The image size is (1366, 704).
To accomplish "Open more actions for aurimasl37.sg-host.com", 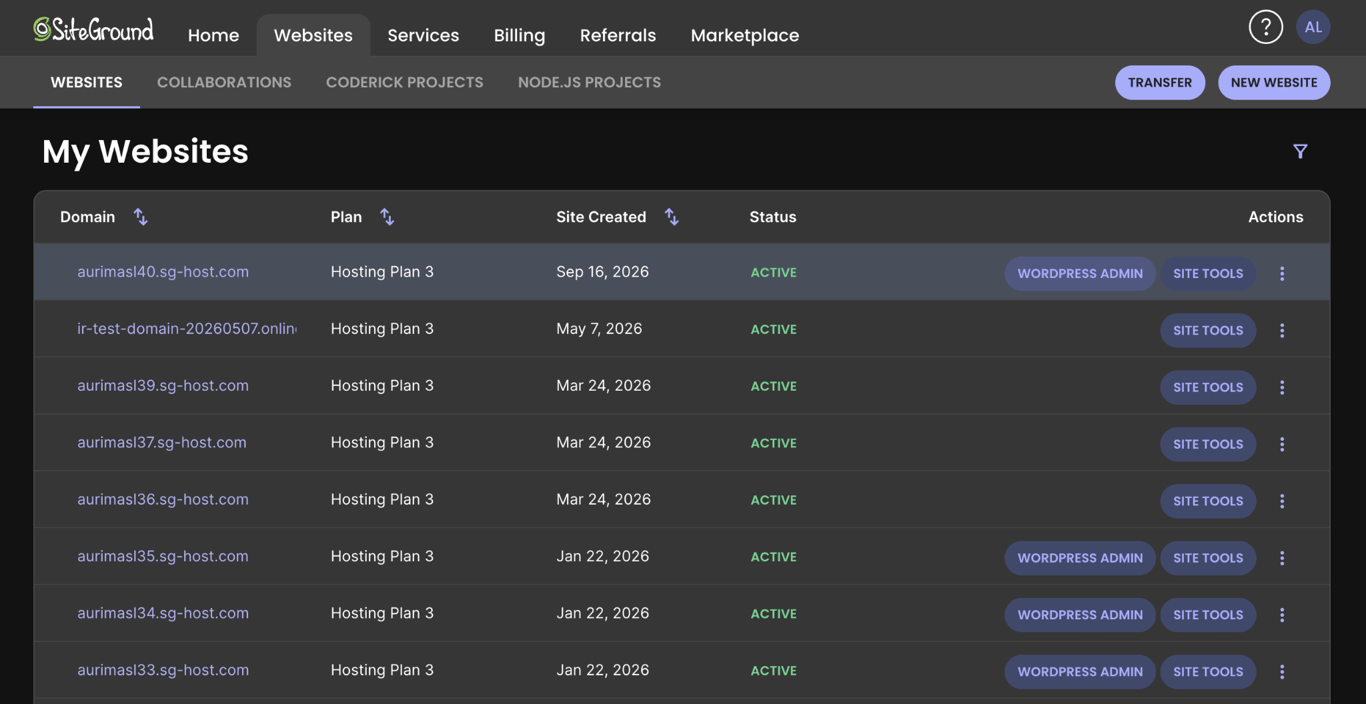I will point(1282,444).
